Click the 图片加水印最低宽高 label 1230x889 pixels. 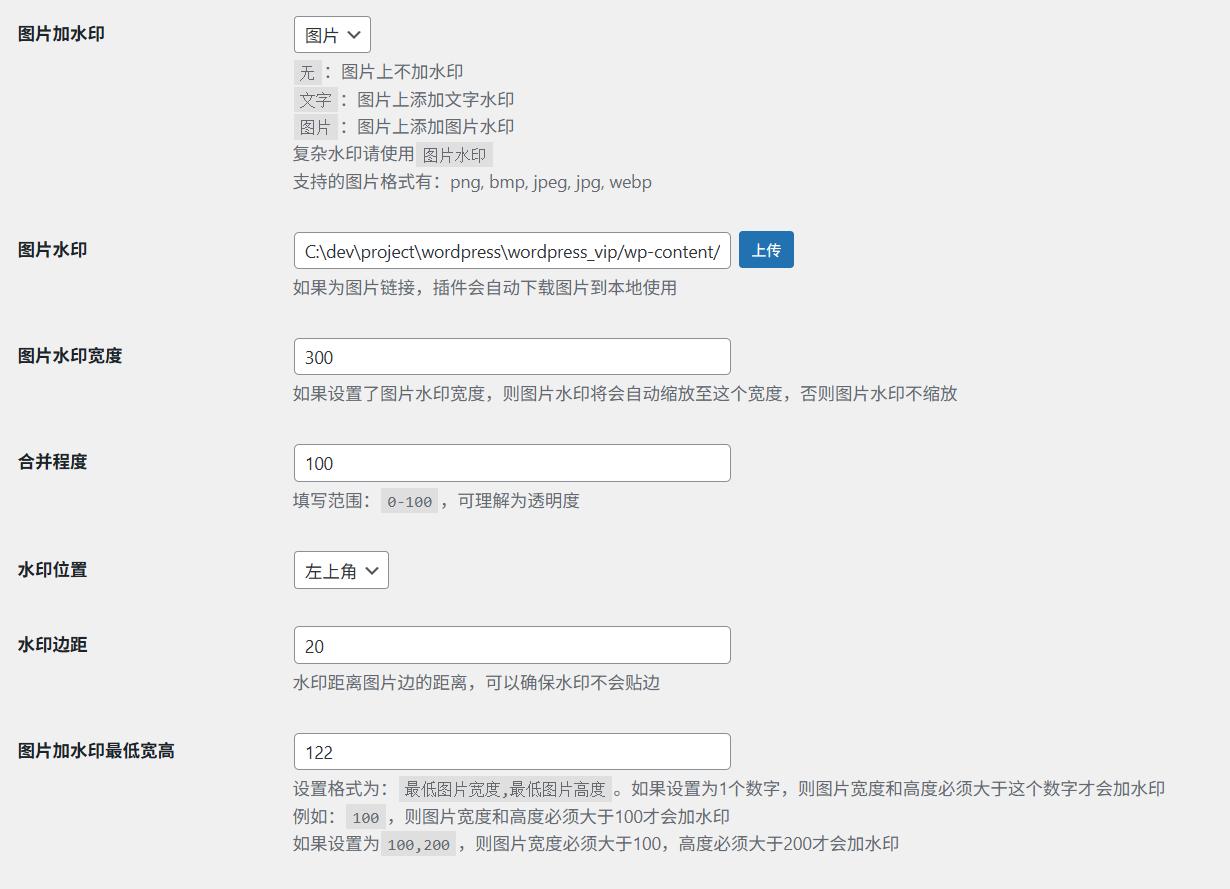pos(96,751)
